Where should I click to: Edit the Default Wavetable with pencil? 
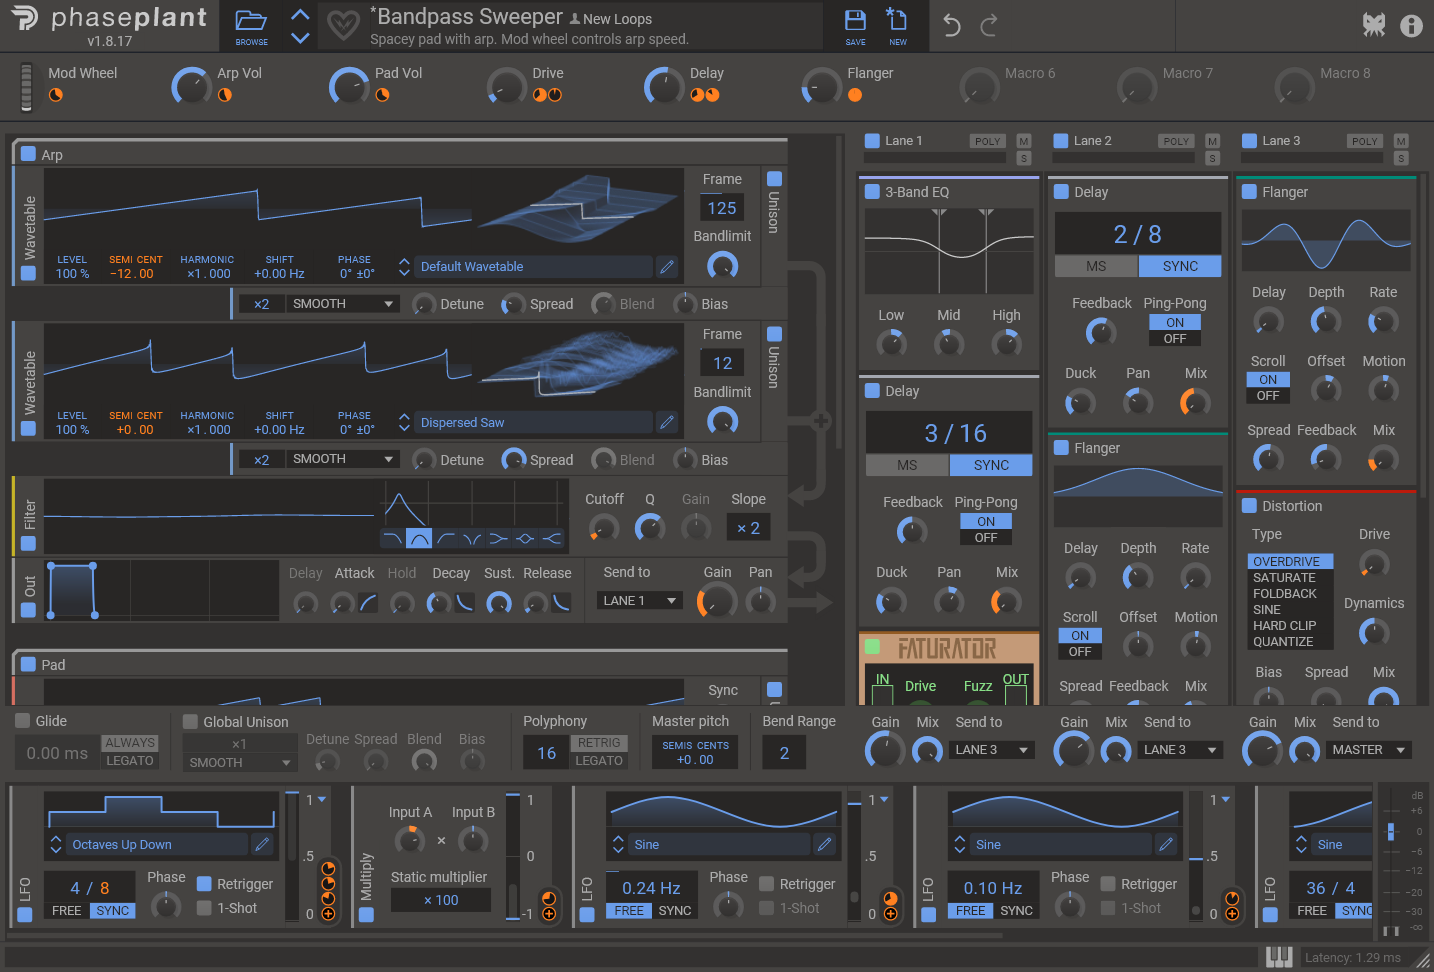[667, 267]
